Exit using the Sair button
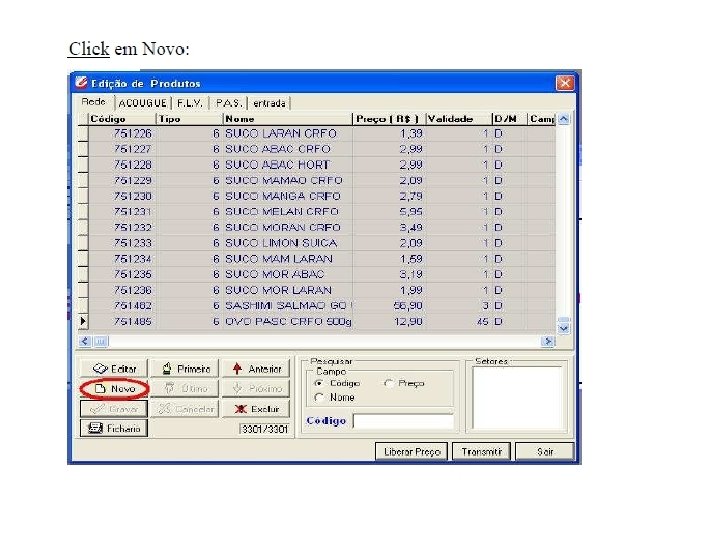The image size is (720, 540). 545,452
